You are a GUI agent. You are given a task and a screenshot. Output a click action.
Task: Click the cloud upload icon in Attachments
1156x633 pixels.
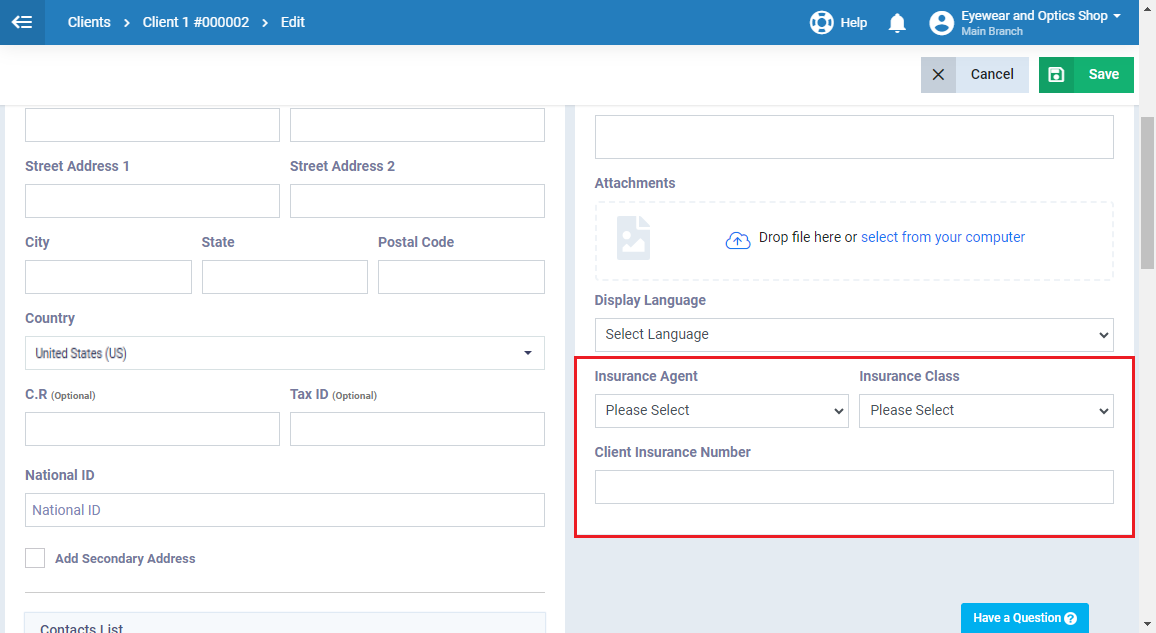[738, 240]
